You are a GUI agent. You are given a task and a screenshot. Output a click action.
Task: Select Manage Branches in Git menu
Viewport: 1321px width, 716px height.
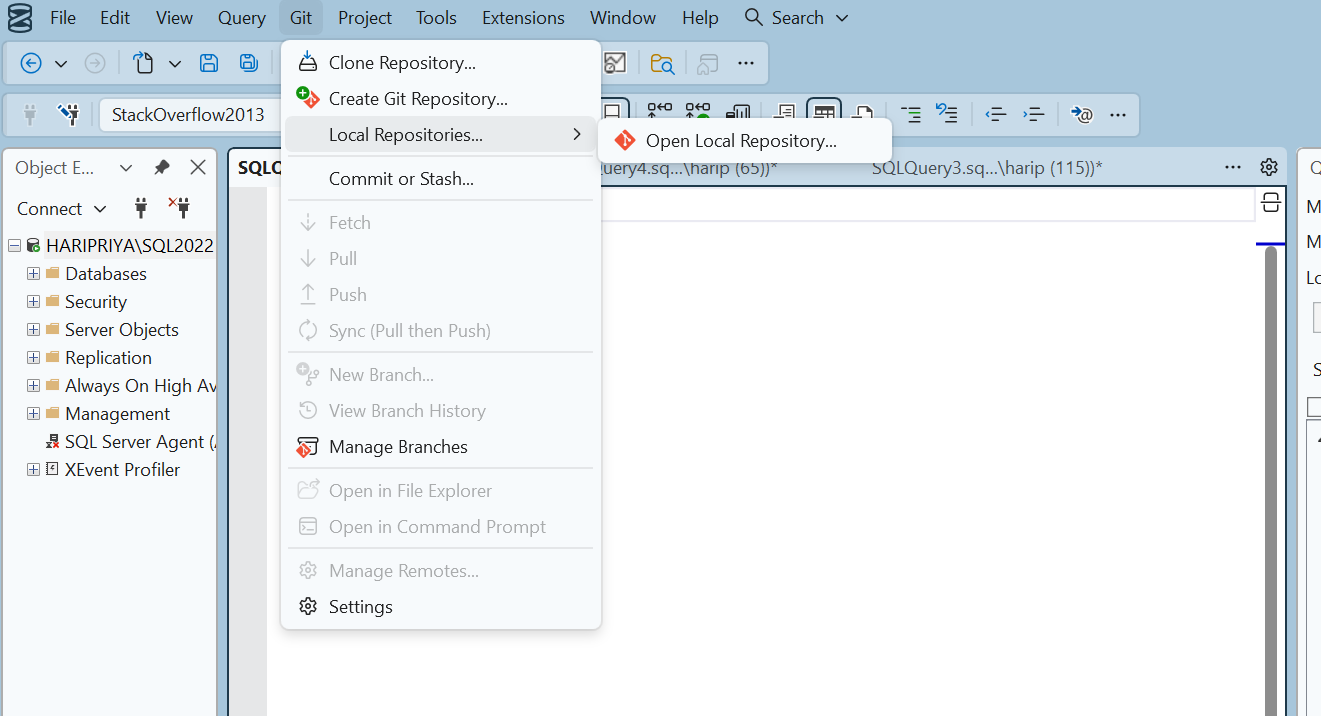pyautogui.click(x=441, y=447)
